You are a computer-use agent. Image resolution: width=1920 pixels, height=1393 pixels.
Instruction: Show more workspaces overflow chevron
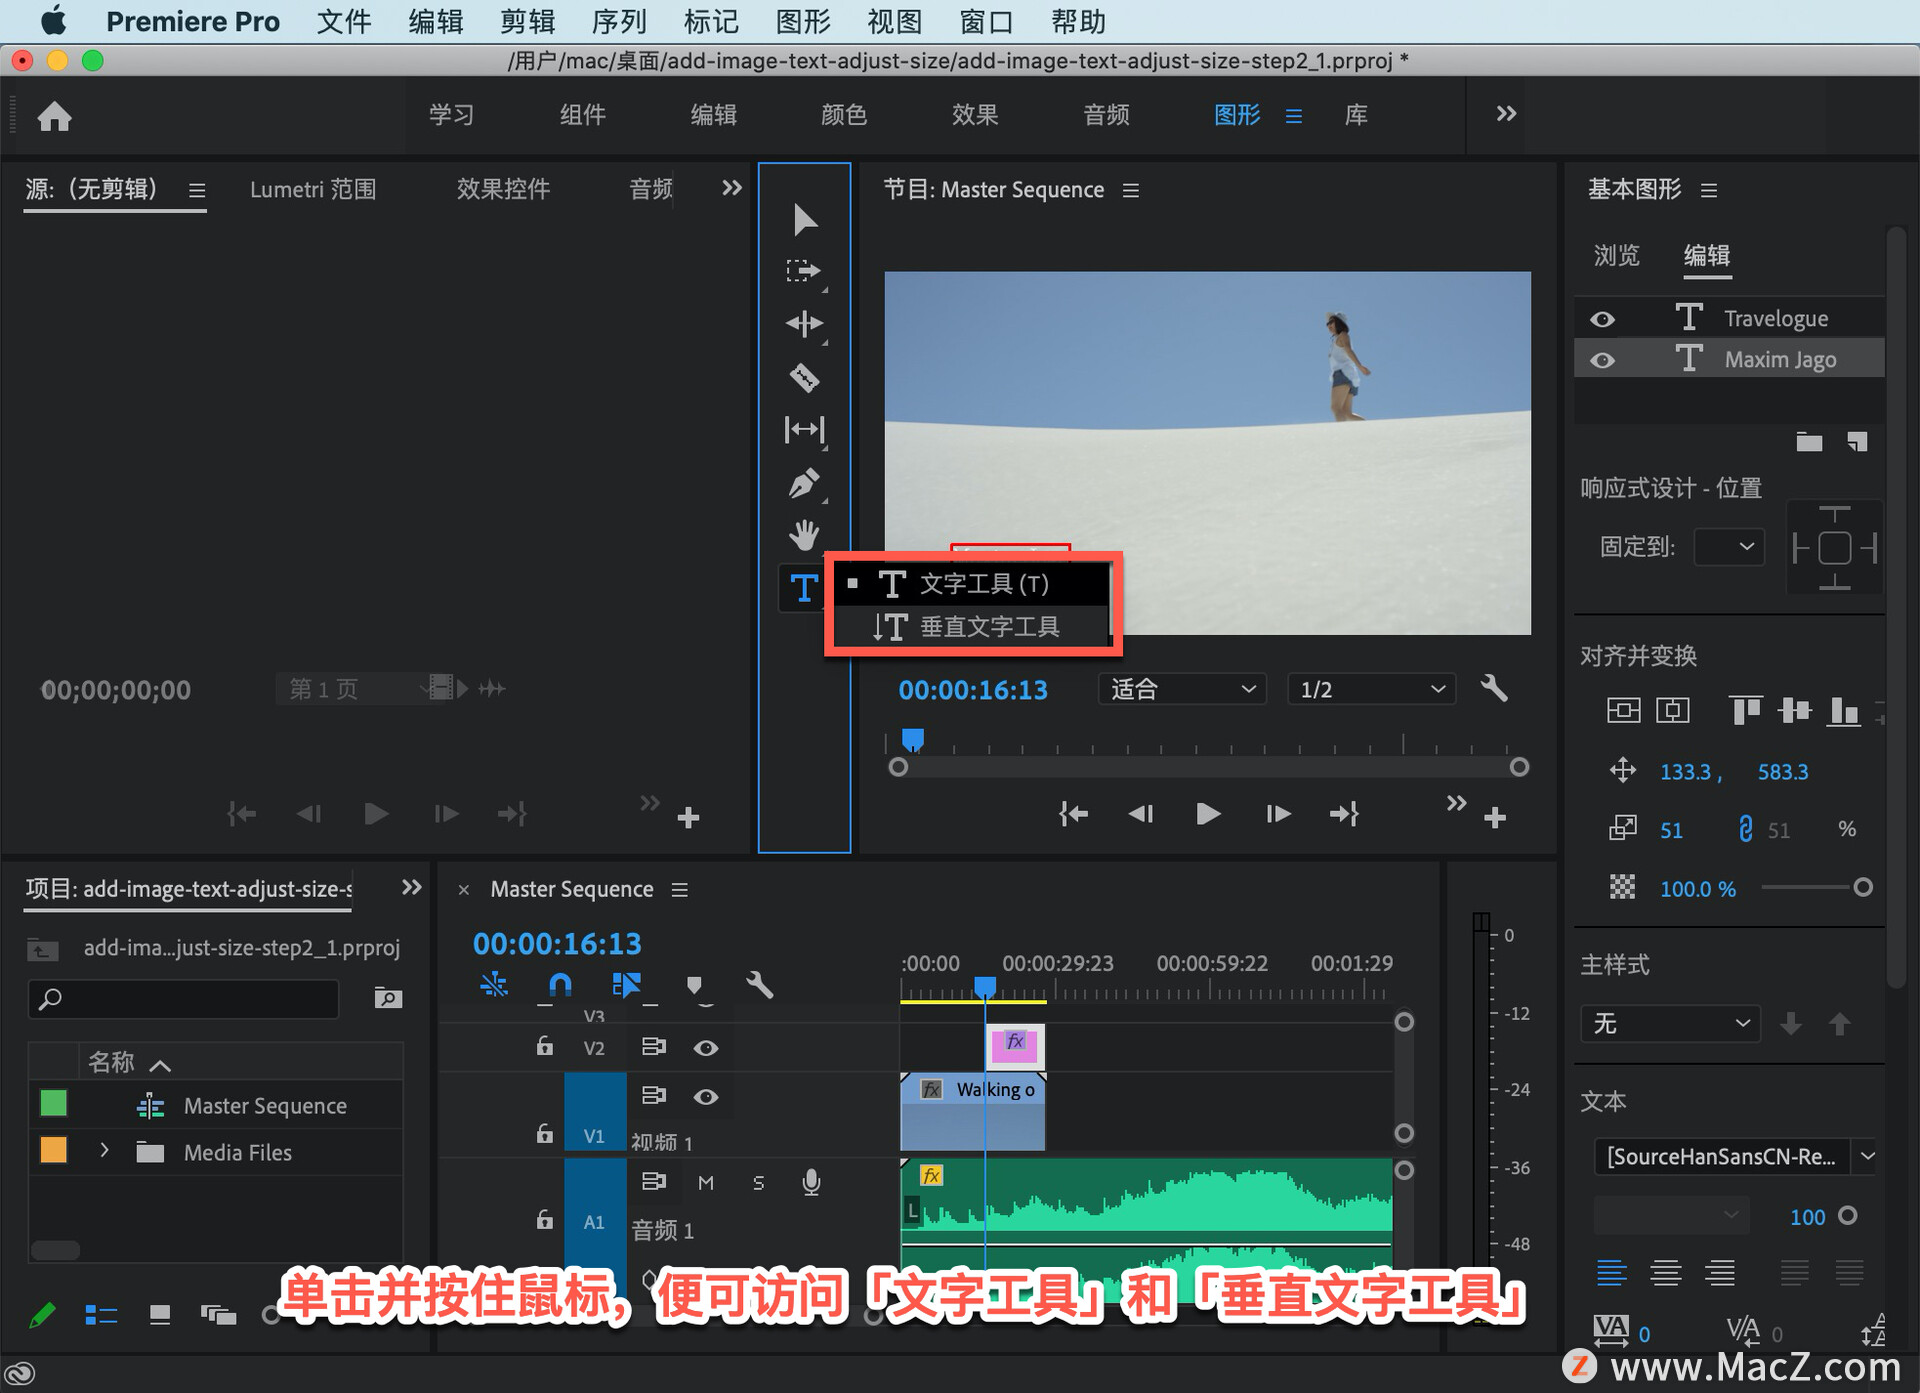(1505, 114)
